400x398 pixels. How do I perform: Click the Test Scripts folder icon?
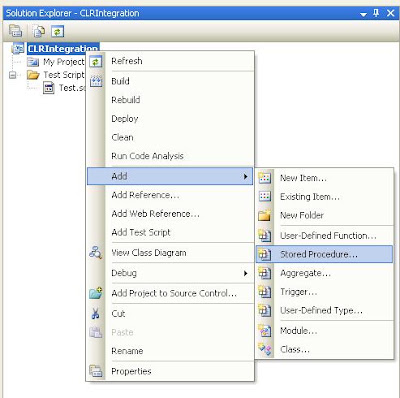click(x=33, y=75)
